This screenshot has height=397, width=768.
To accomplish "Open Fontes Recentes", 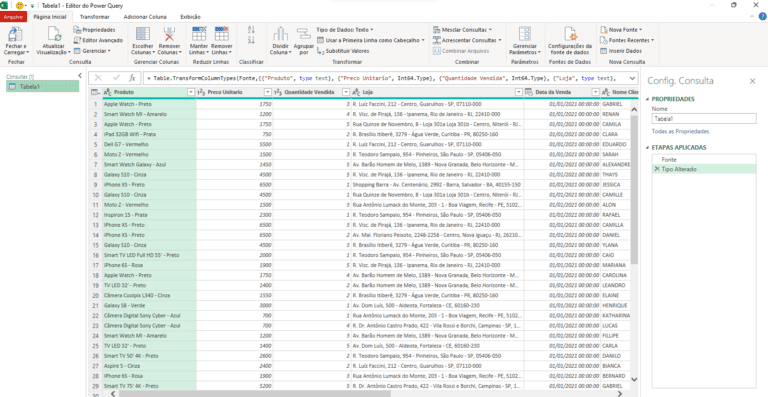I will coord(627,40).
